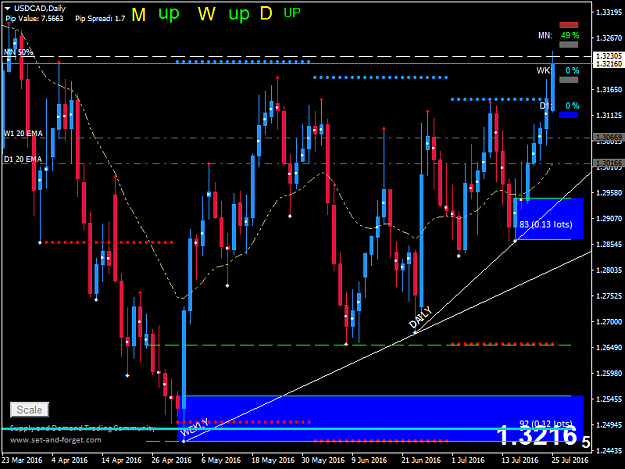Click the yellow W trend indicator letter
625x469 pixels.
pyautogui.click(x=206, y=14)
